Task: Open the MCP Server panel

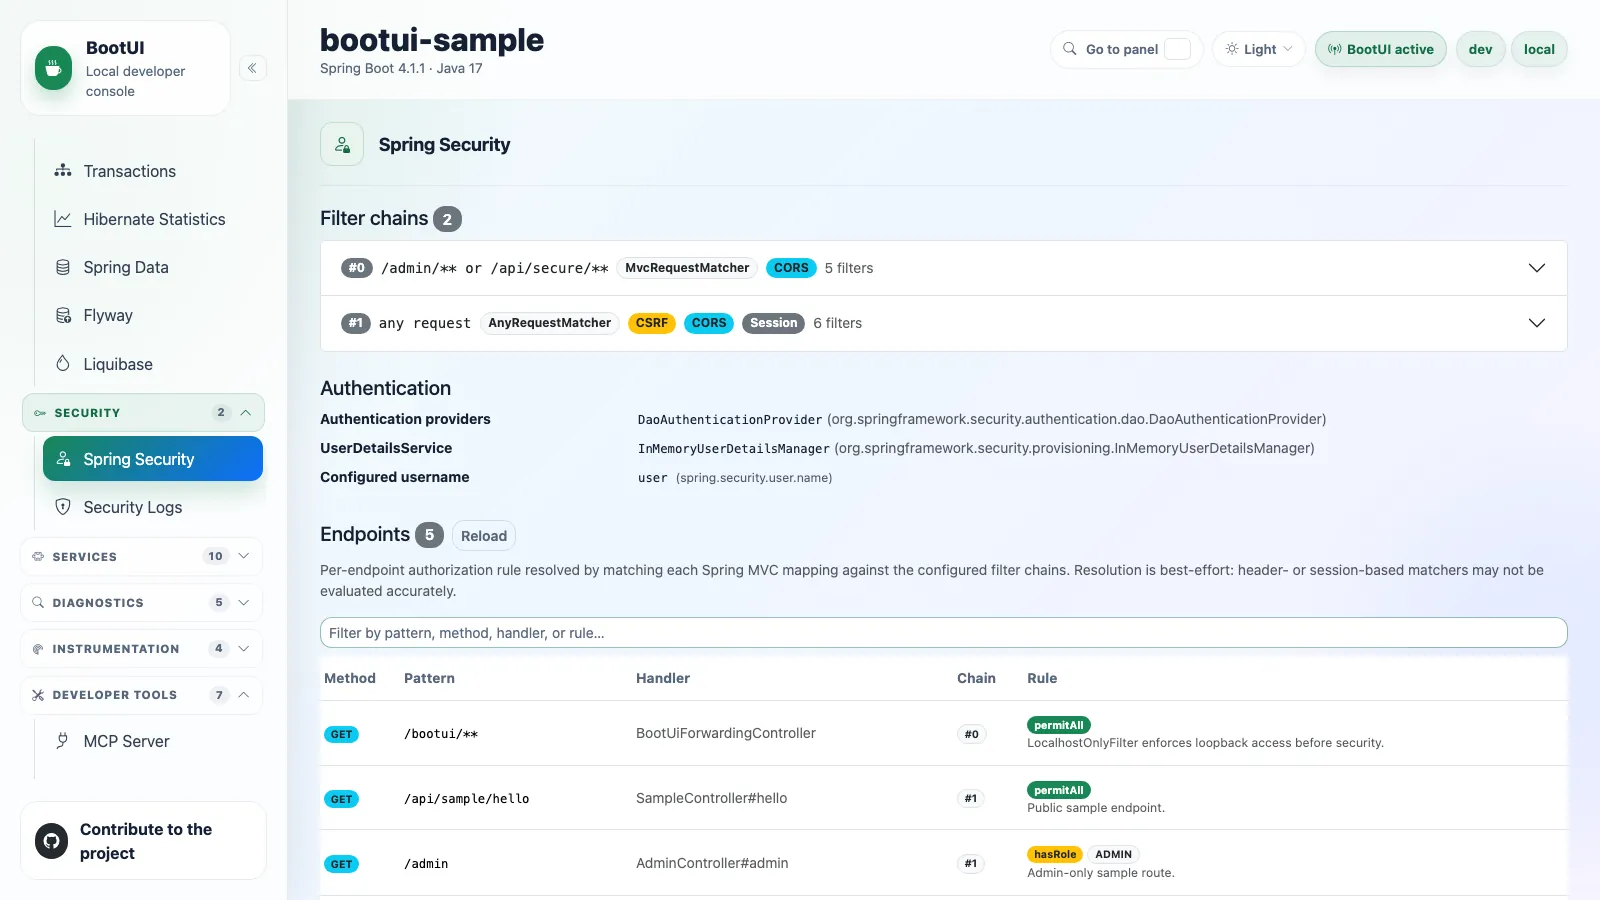Action: (153, 741)
